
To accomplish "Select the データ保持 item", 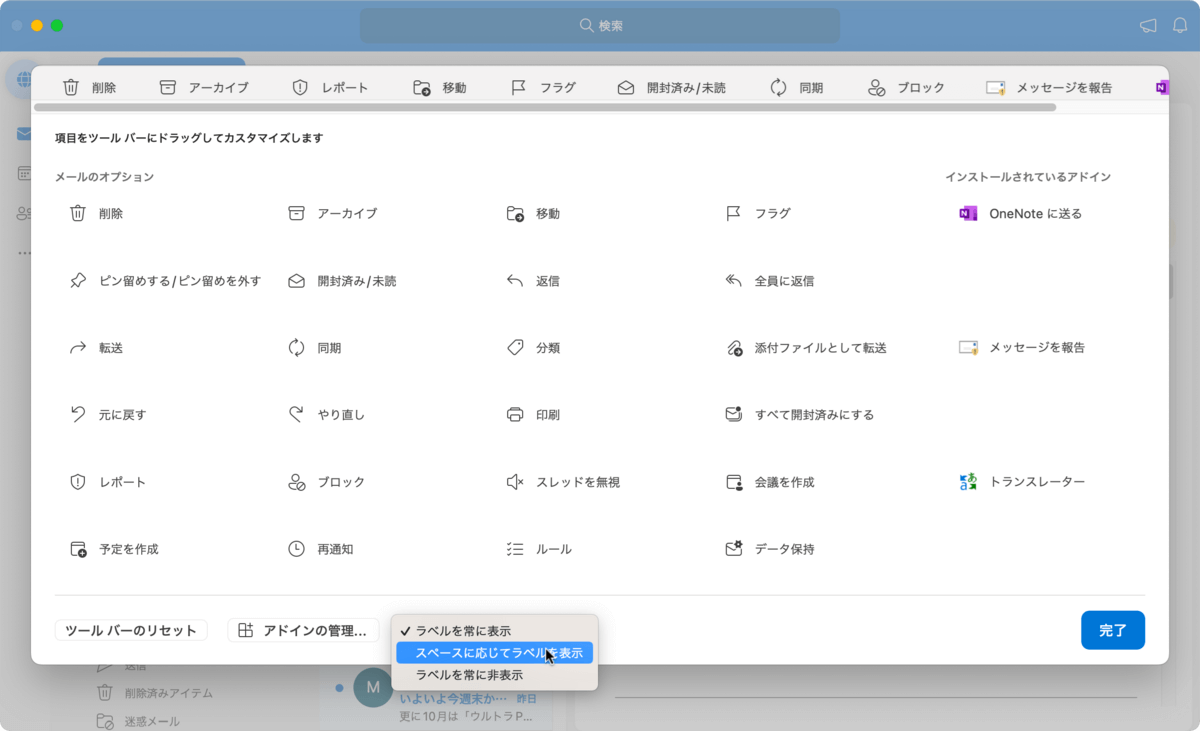I will [x=769, y=549].
